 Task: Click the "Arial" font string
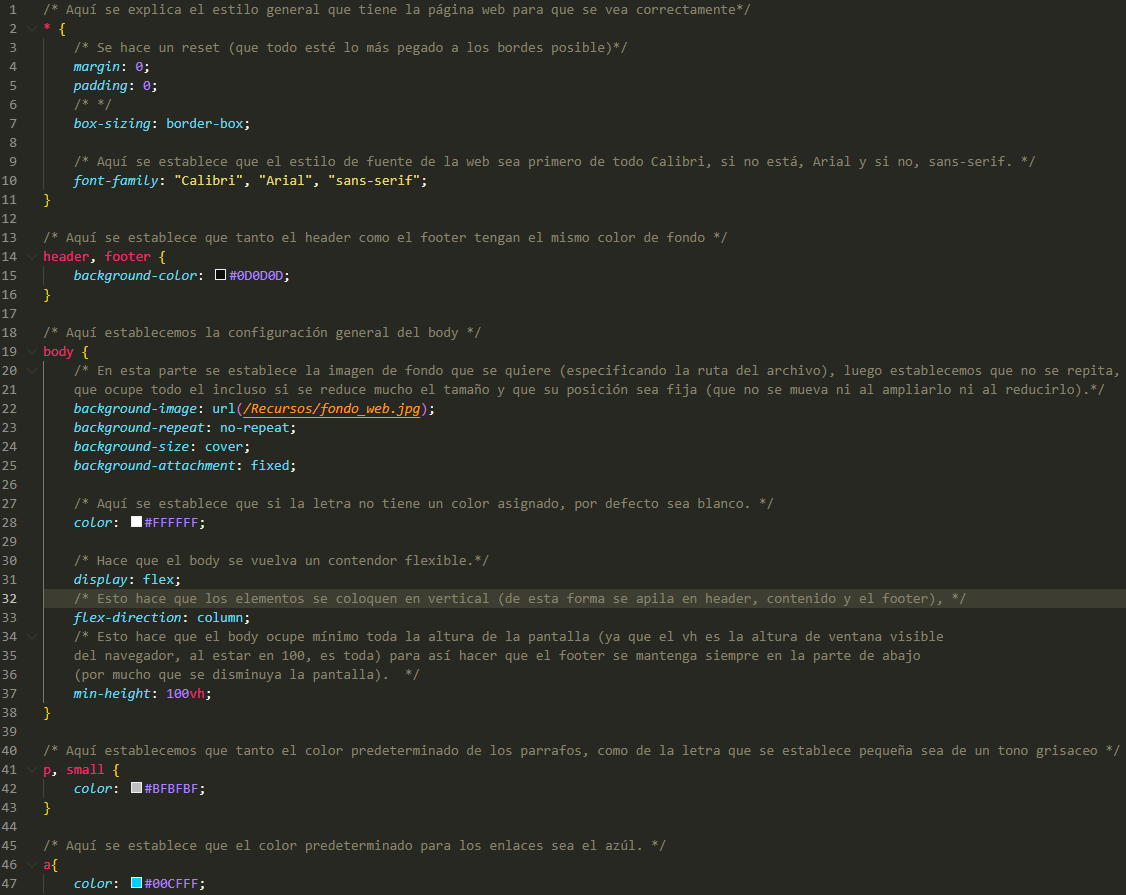tap(285, 180)
